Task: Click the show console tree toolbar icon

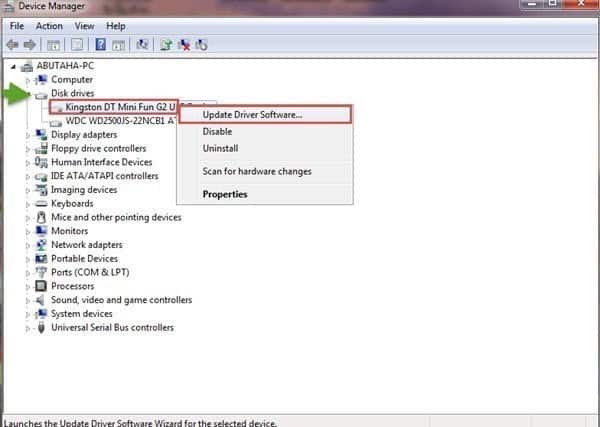Action: point(53,45)
